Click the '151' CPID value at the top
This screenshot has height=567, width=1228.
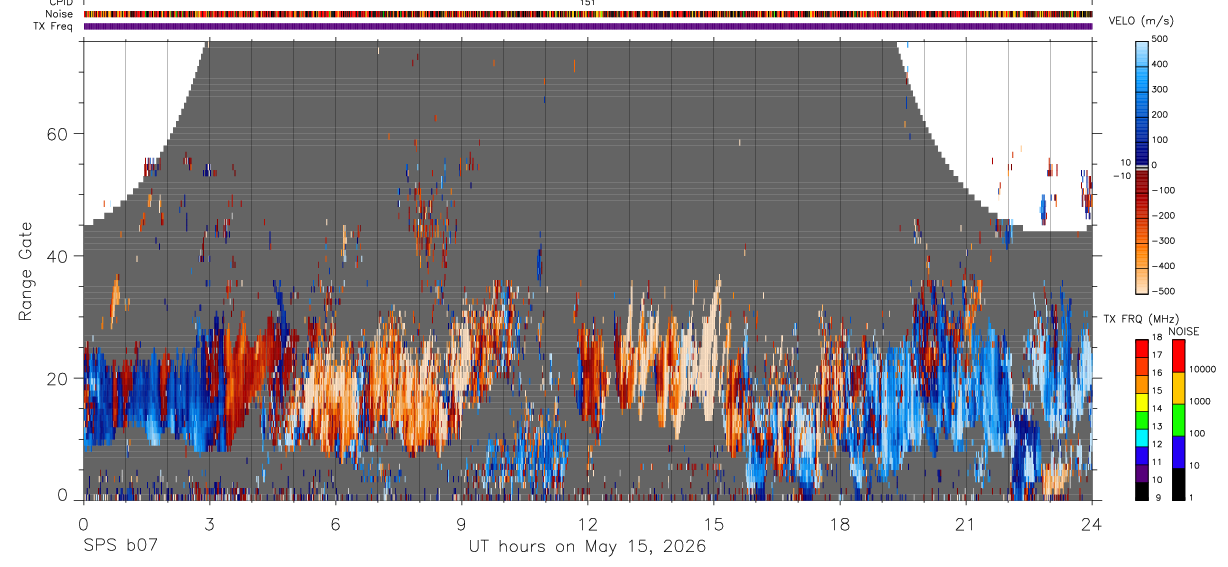point(588,3)
